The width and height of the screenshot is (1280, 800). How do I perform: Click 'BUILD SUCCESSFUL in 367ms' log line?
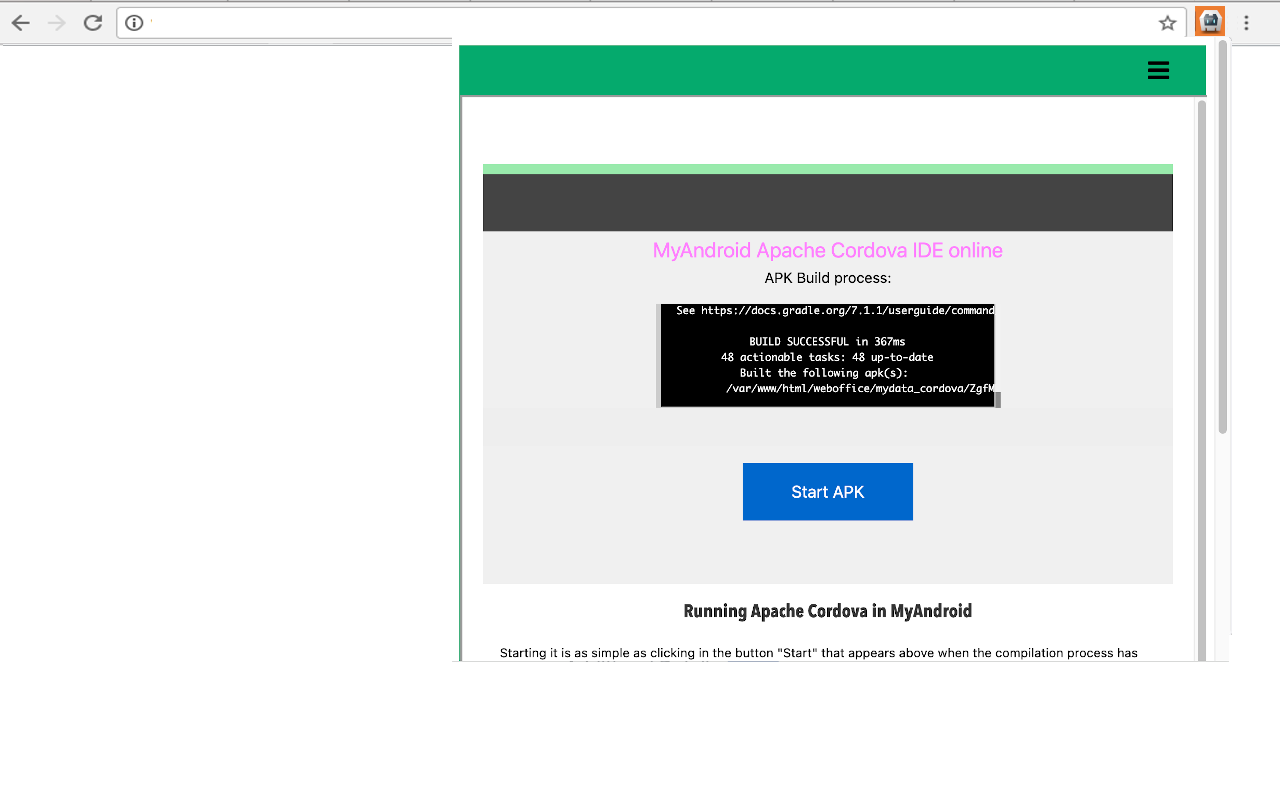827,342
